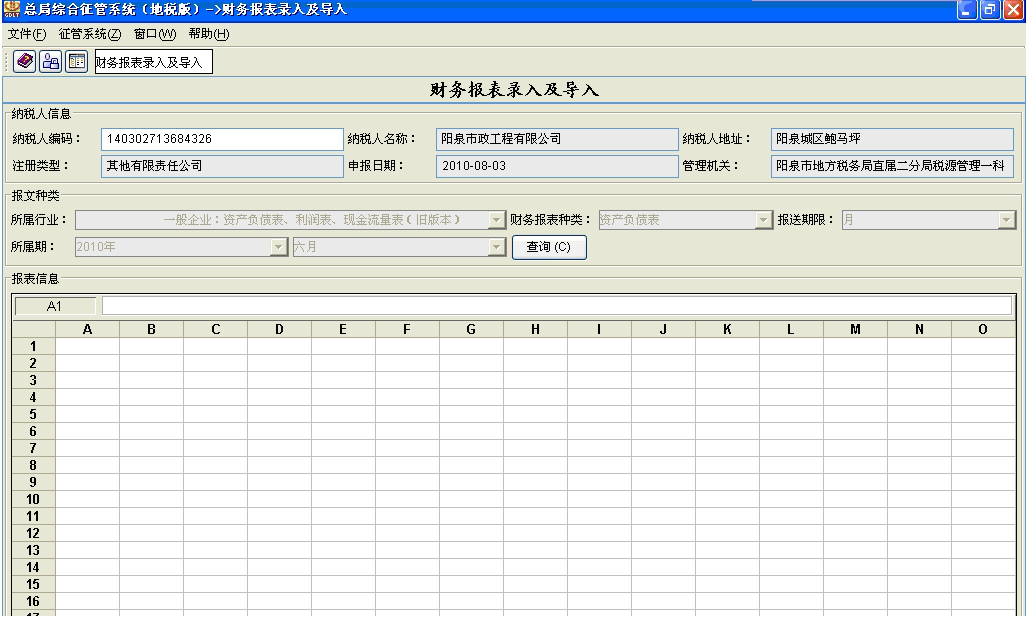Select column A header
This screenshot has width=1029, height=640.
[x=87, y=329]
